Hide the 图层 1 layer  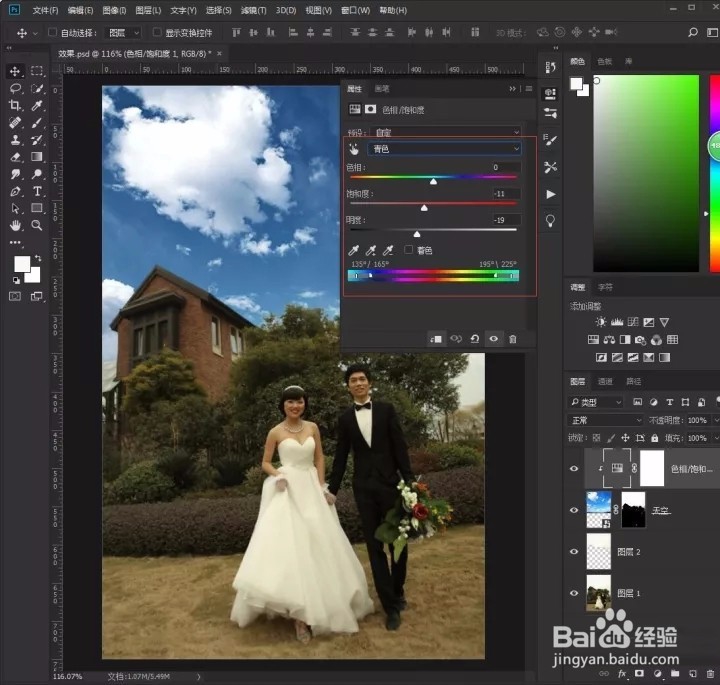point(574,593)
